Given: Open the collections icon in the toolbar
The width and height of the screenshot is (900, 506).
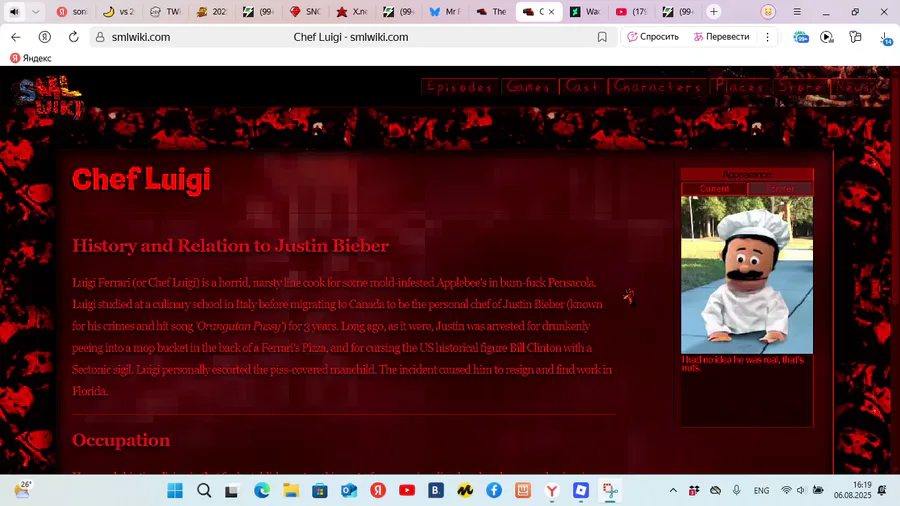Looking at the screenshot, I should [x=855, y=37].
